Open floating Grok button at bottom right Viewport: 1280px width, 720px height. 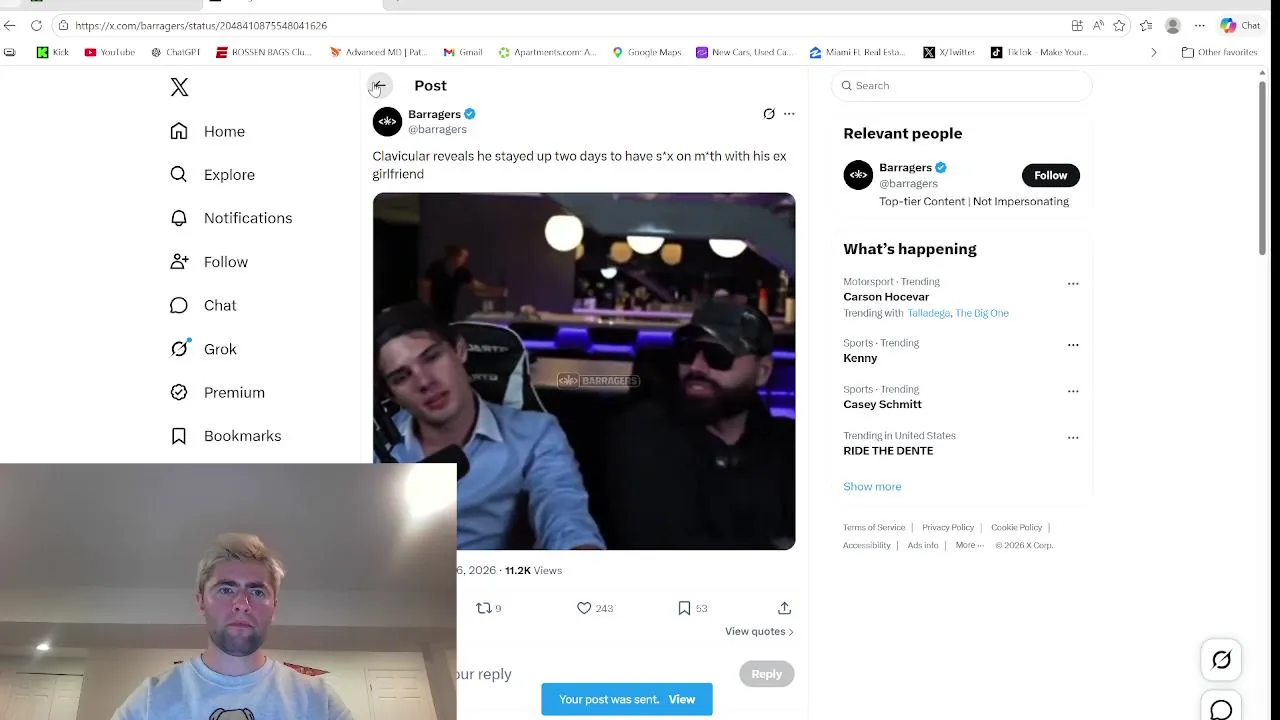click(x=1221, y=660)
